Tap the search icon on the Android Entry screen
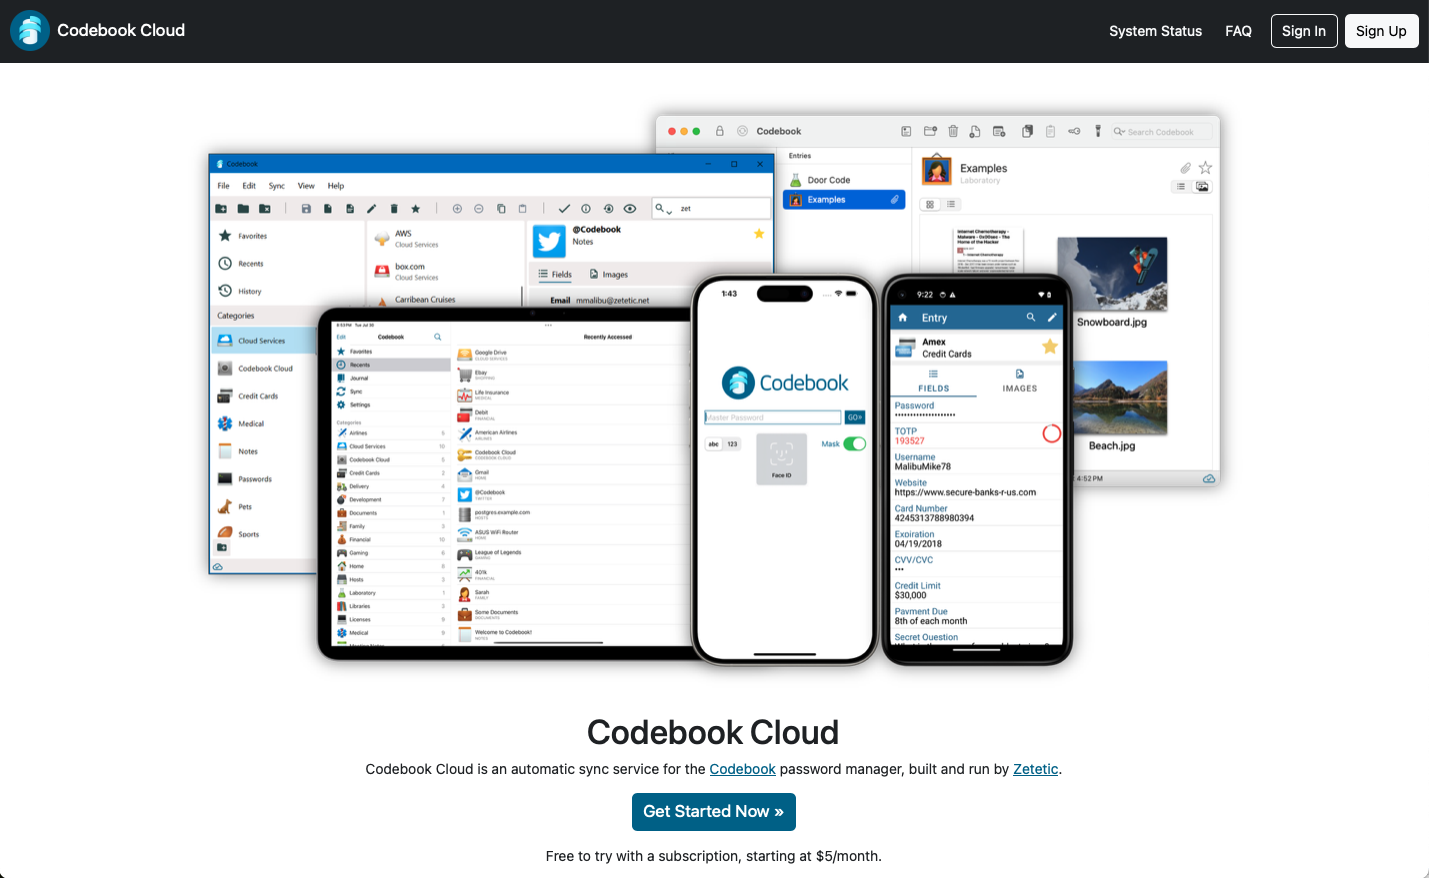The image size is (1429, 878). pos(1030,317)
